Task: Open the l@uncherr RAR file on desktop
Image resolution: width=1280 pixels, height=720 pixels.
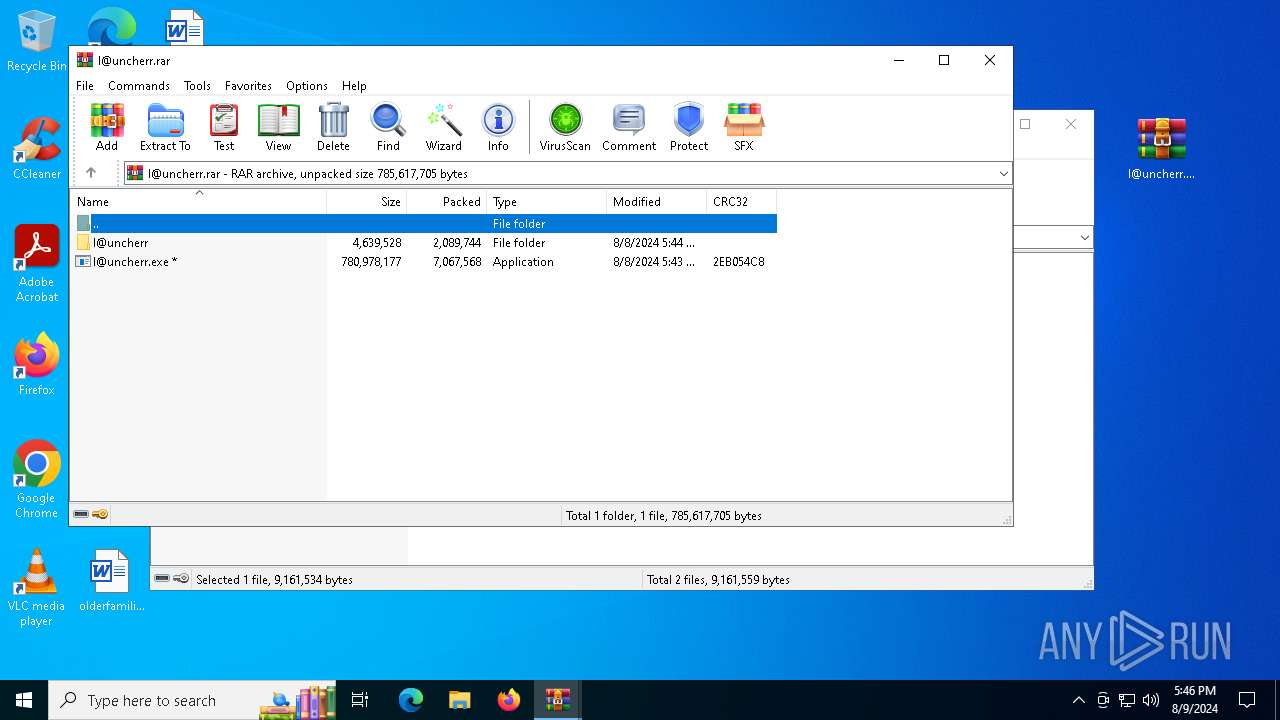Action: [1161, 148]
